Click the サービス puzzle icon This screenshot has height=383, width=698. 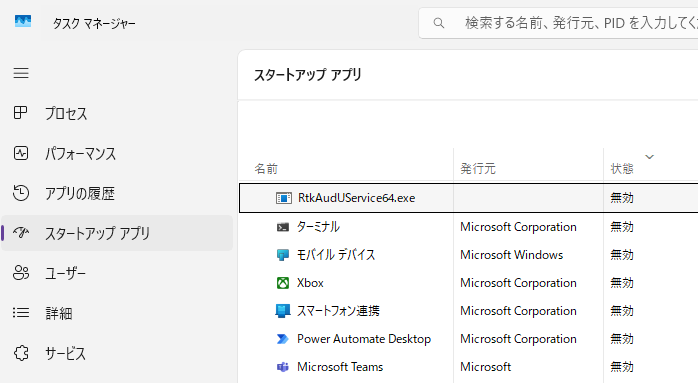(x=21, y=353)
